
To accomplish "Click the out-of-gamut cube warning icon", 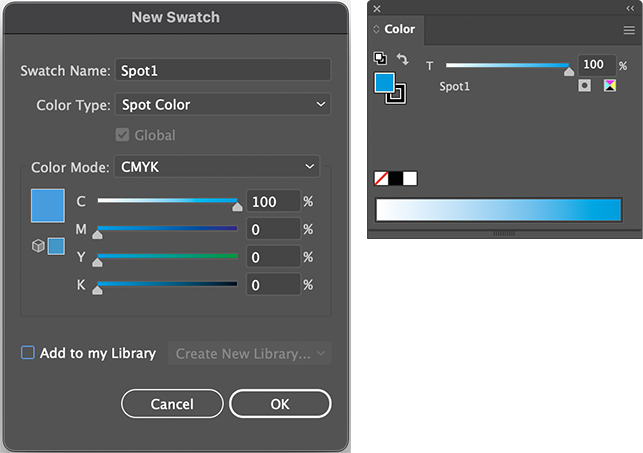I will pyautogui.click(x=38, y=245).
